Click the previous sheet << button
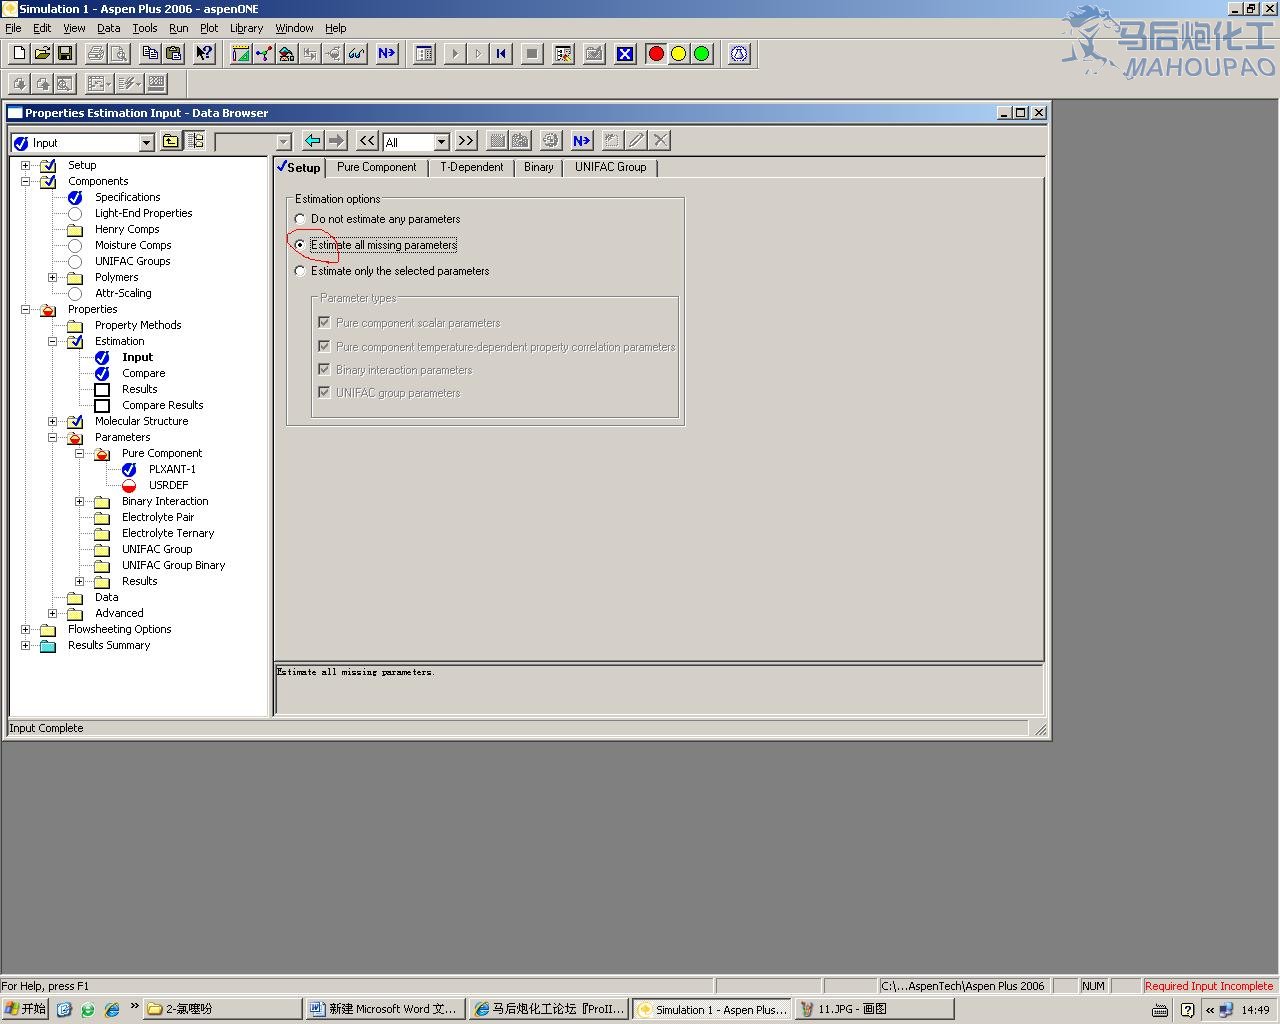 click(x=368, y=141)
